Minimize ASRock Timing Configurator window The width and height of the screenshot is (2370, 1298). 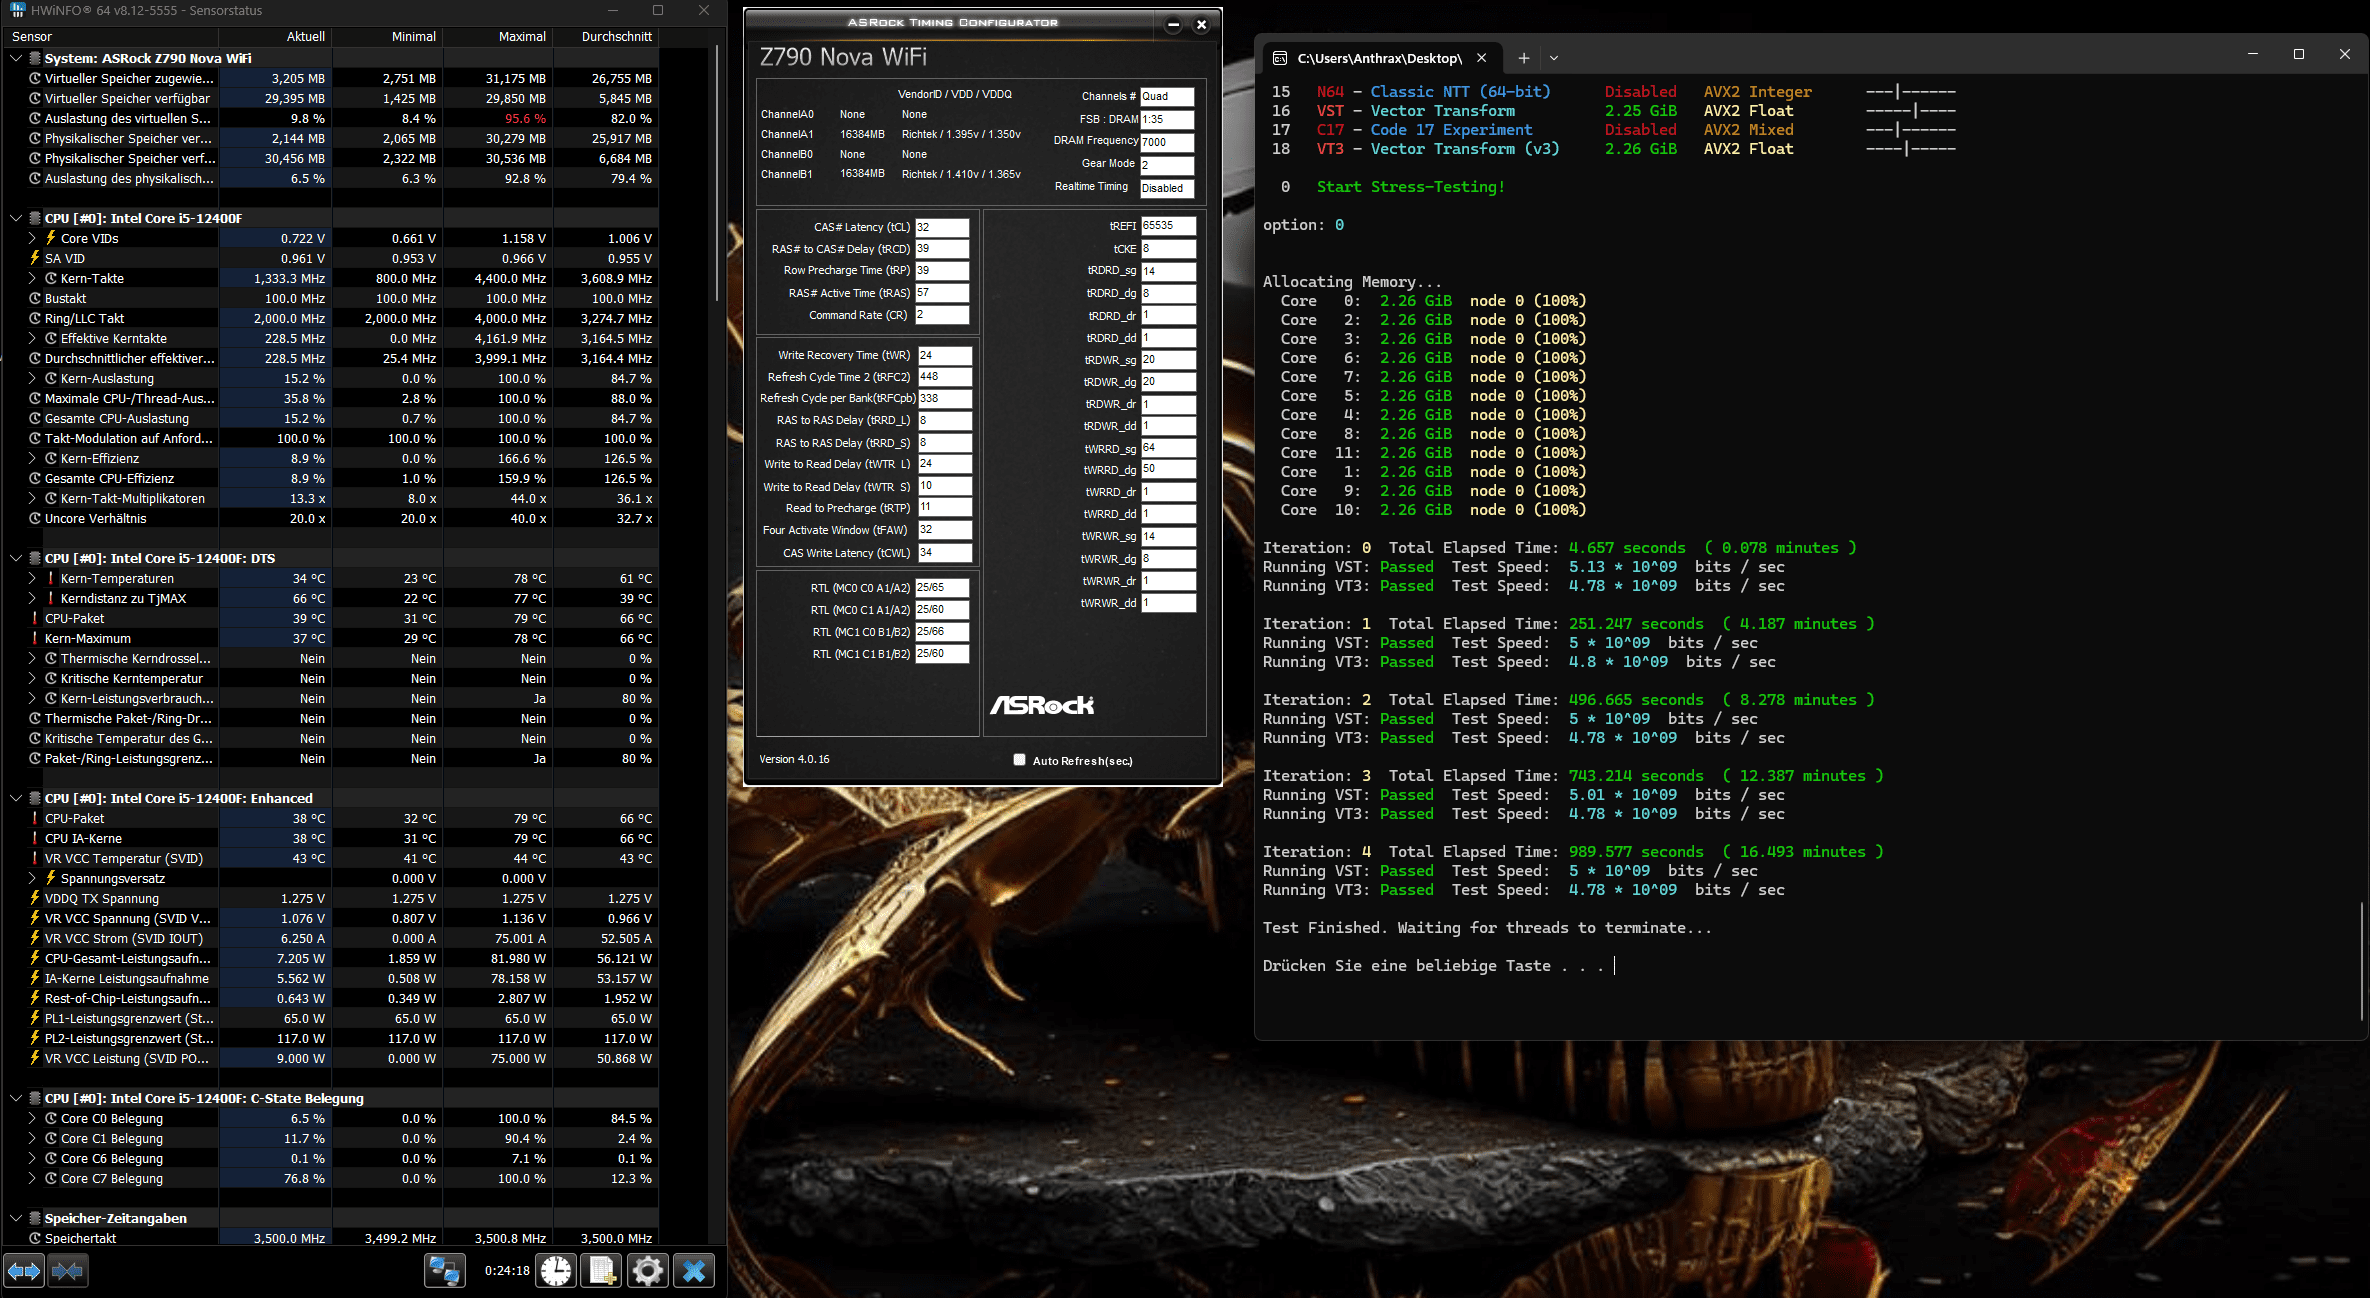(x=1174, y=25)
